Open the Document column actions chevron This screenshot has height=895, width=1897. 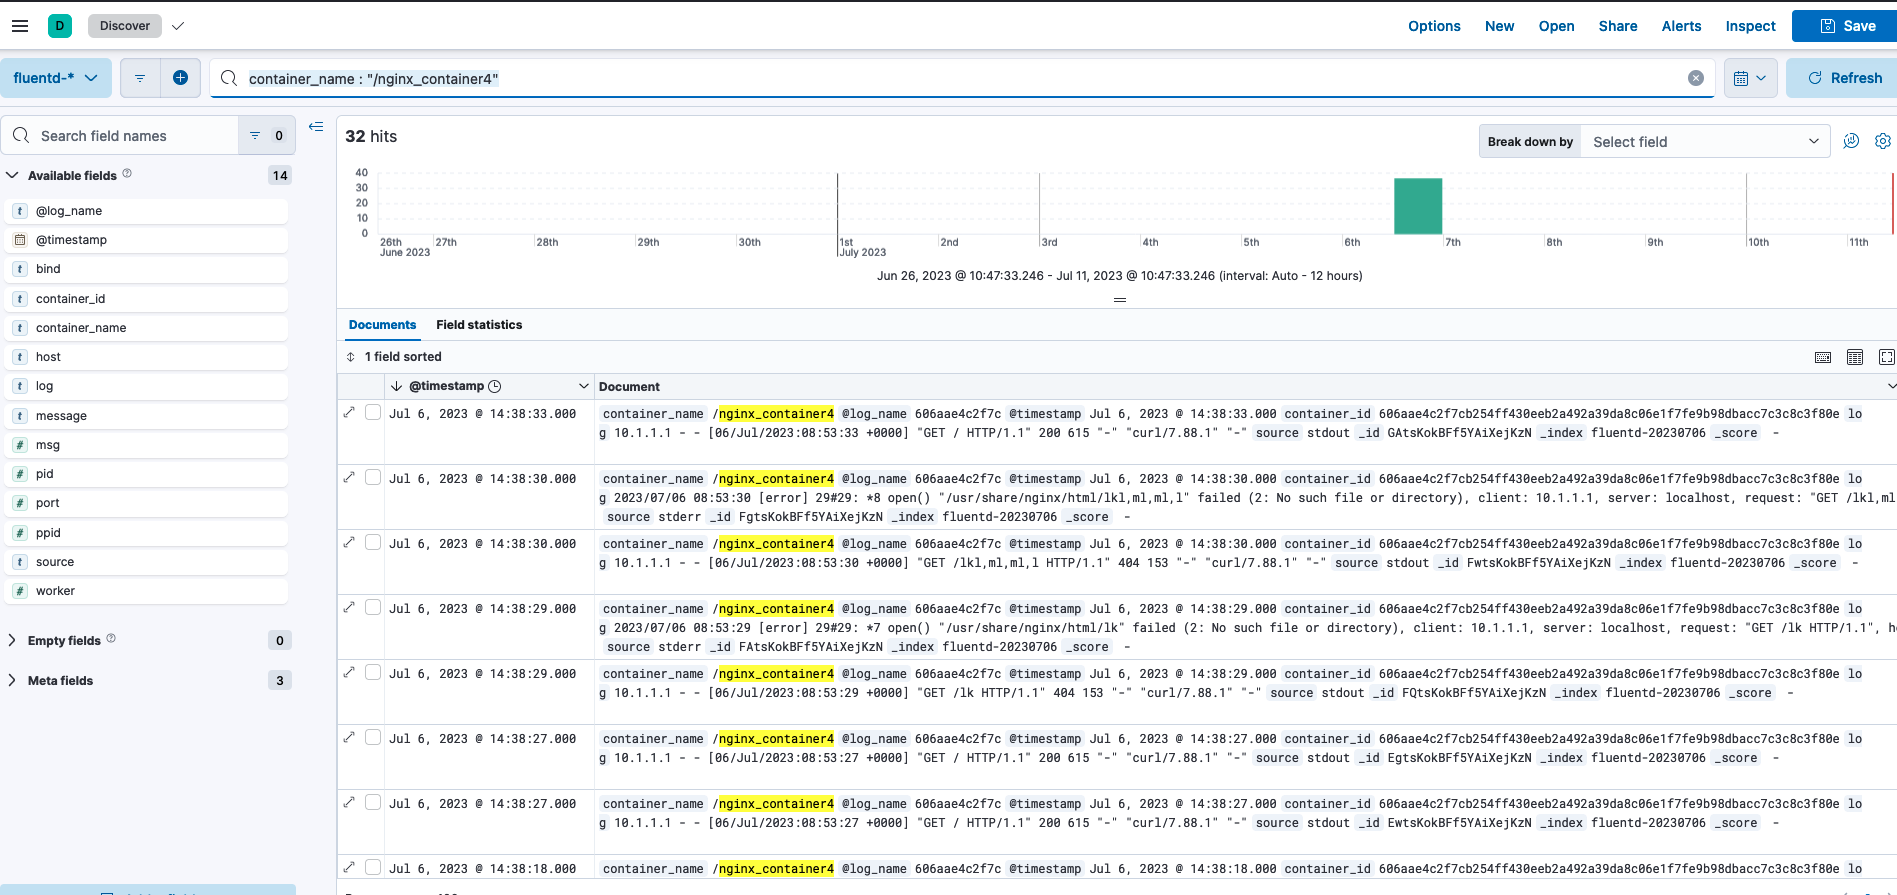pos(1890,386)
